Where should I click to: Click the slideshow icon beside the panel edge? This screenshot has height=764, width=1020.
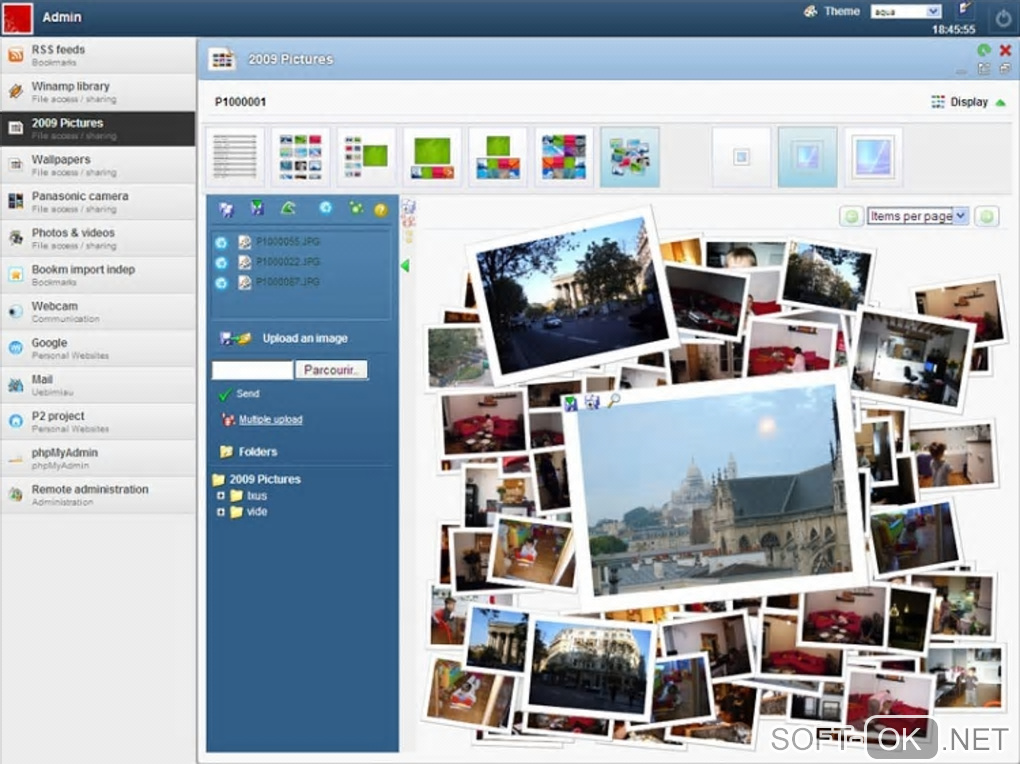pyautogui.click(x=409, y=208)
